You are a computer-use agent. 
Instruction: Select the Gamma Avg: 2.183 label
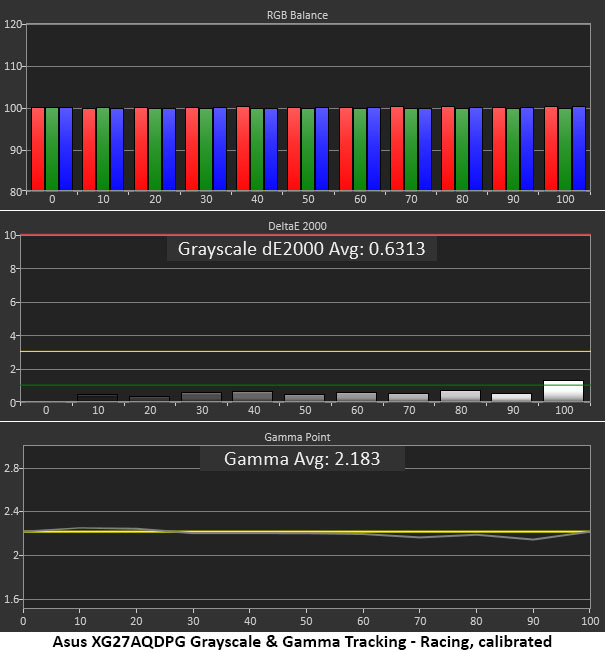[302, 459]
